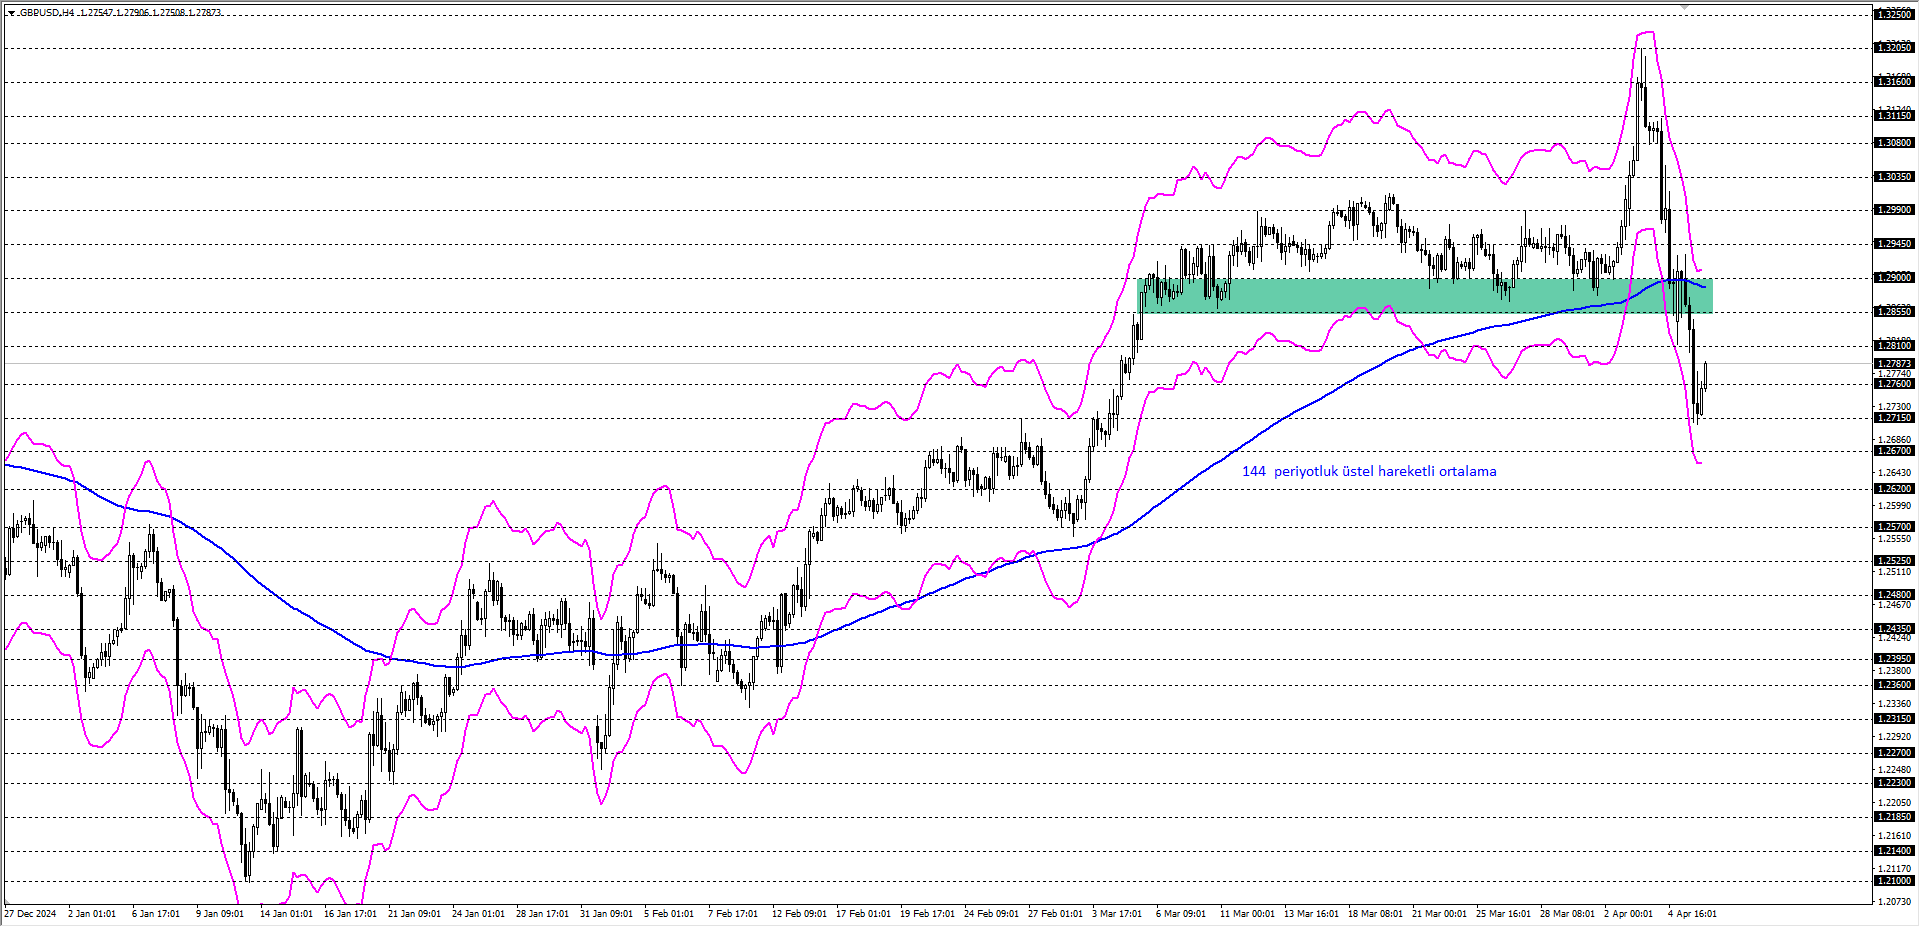Viewport: 1920px width, 927px height.
Task: Open the GBPUSD,H4 chart title dropdown arrow
Action: point(11,13)
